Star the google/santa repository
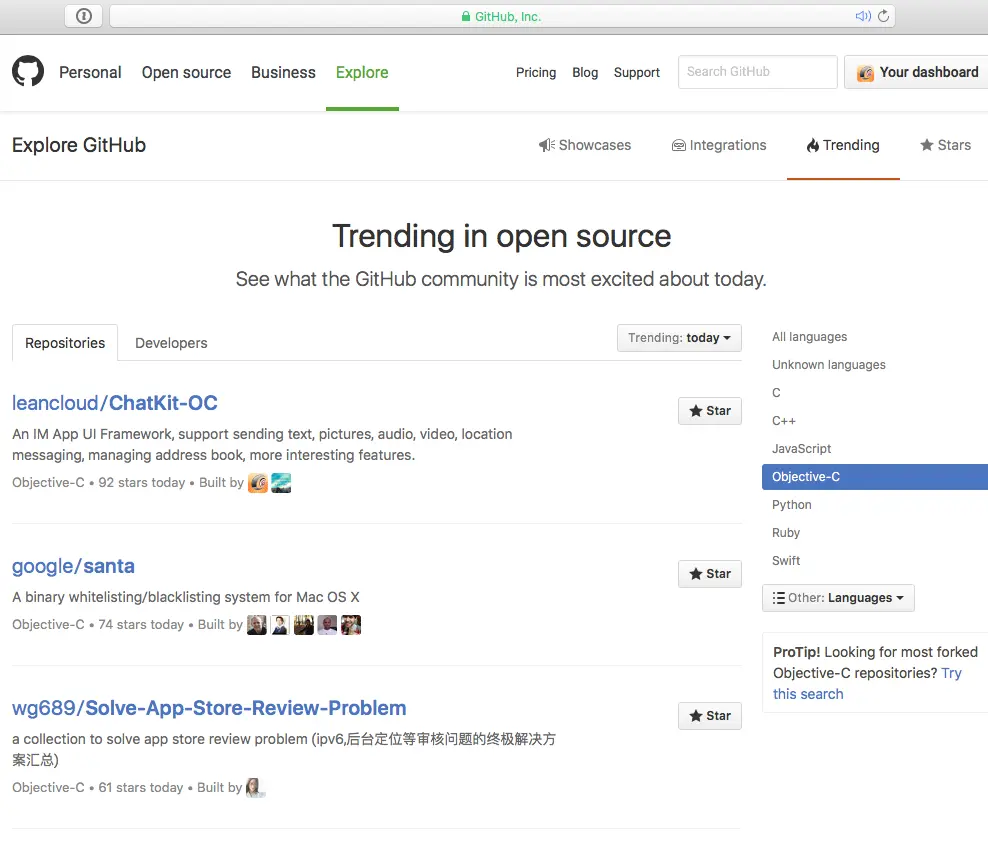 709,574
